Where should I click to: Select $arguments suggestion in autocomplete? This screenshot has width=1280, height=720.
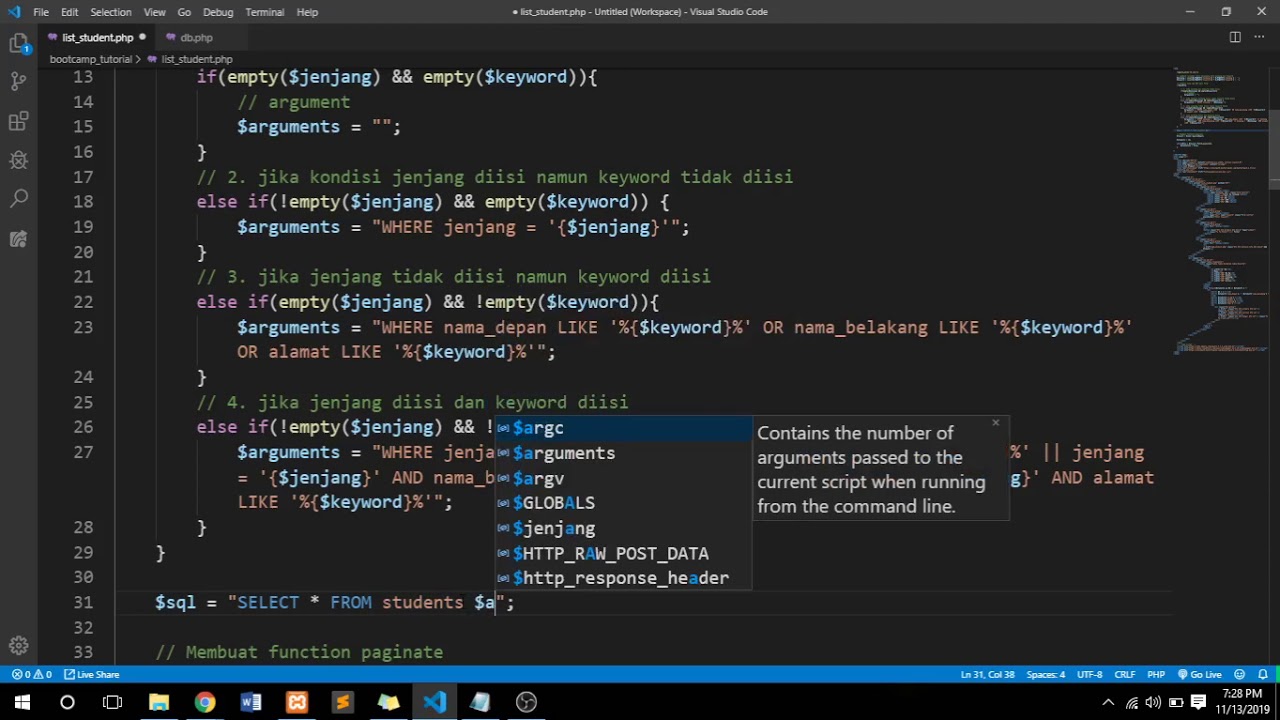pos(624,453)
